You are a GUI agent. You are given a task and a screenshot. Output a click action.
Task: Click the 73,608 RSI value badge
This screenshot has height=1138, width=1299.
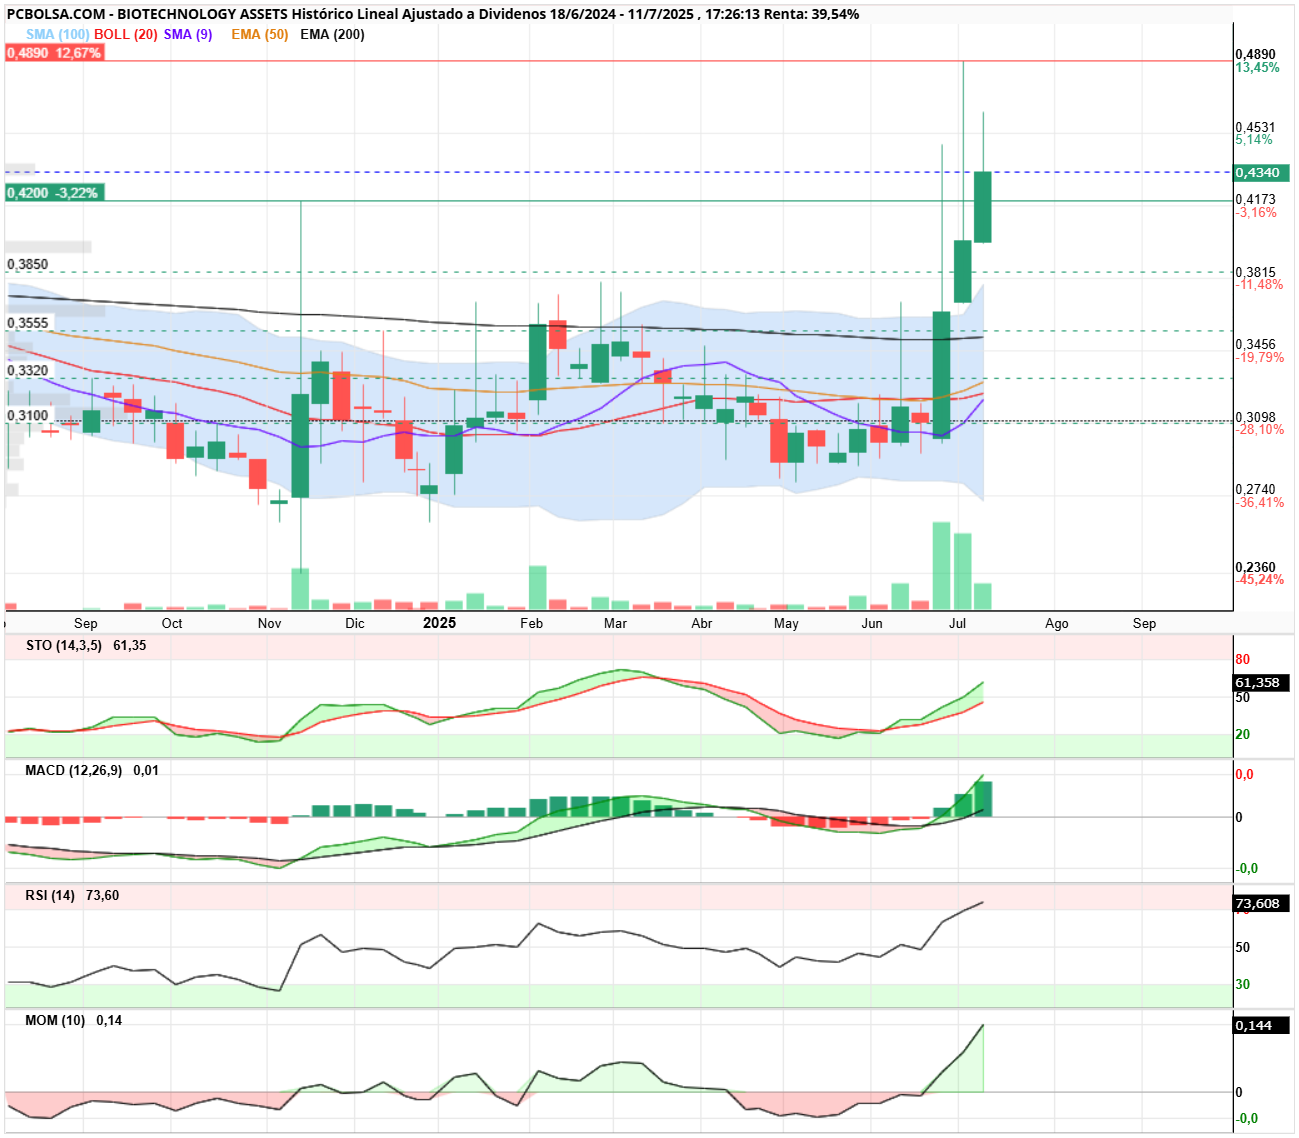[x=1262, y=903]
